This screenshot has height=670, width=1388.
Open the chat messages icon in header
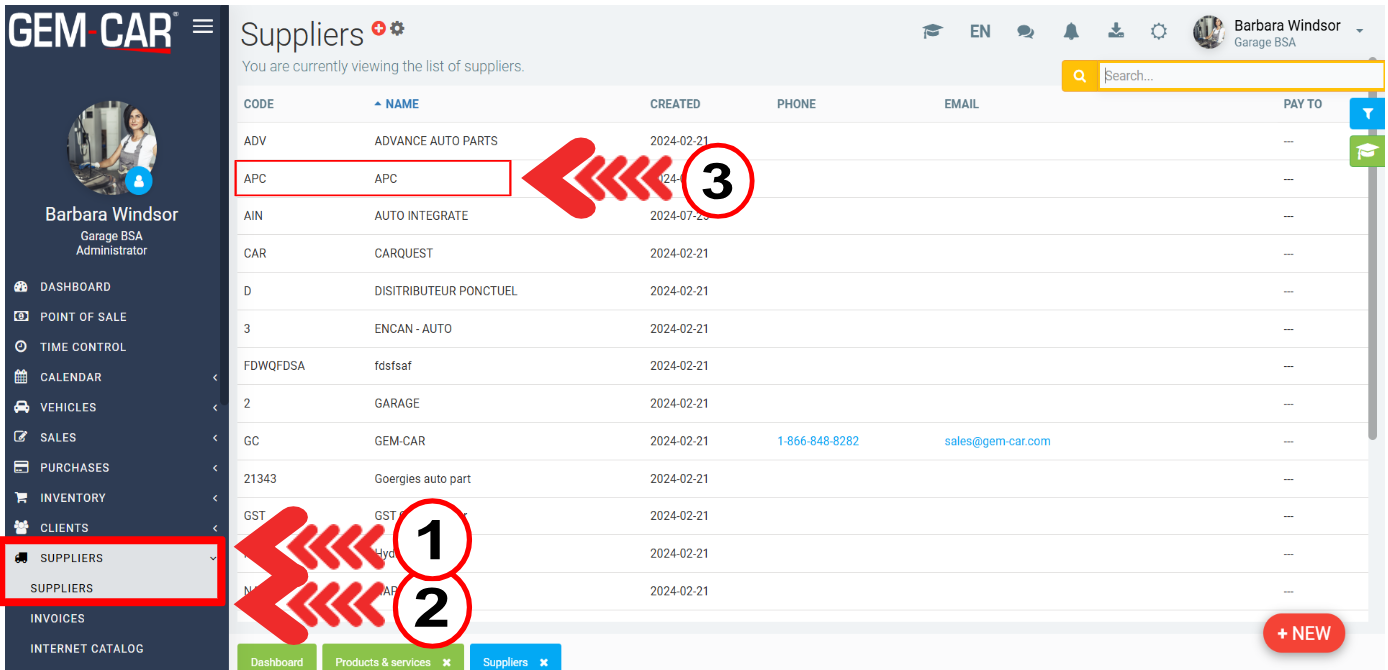pos(1025,32)
